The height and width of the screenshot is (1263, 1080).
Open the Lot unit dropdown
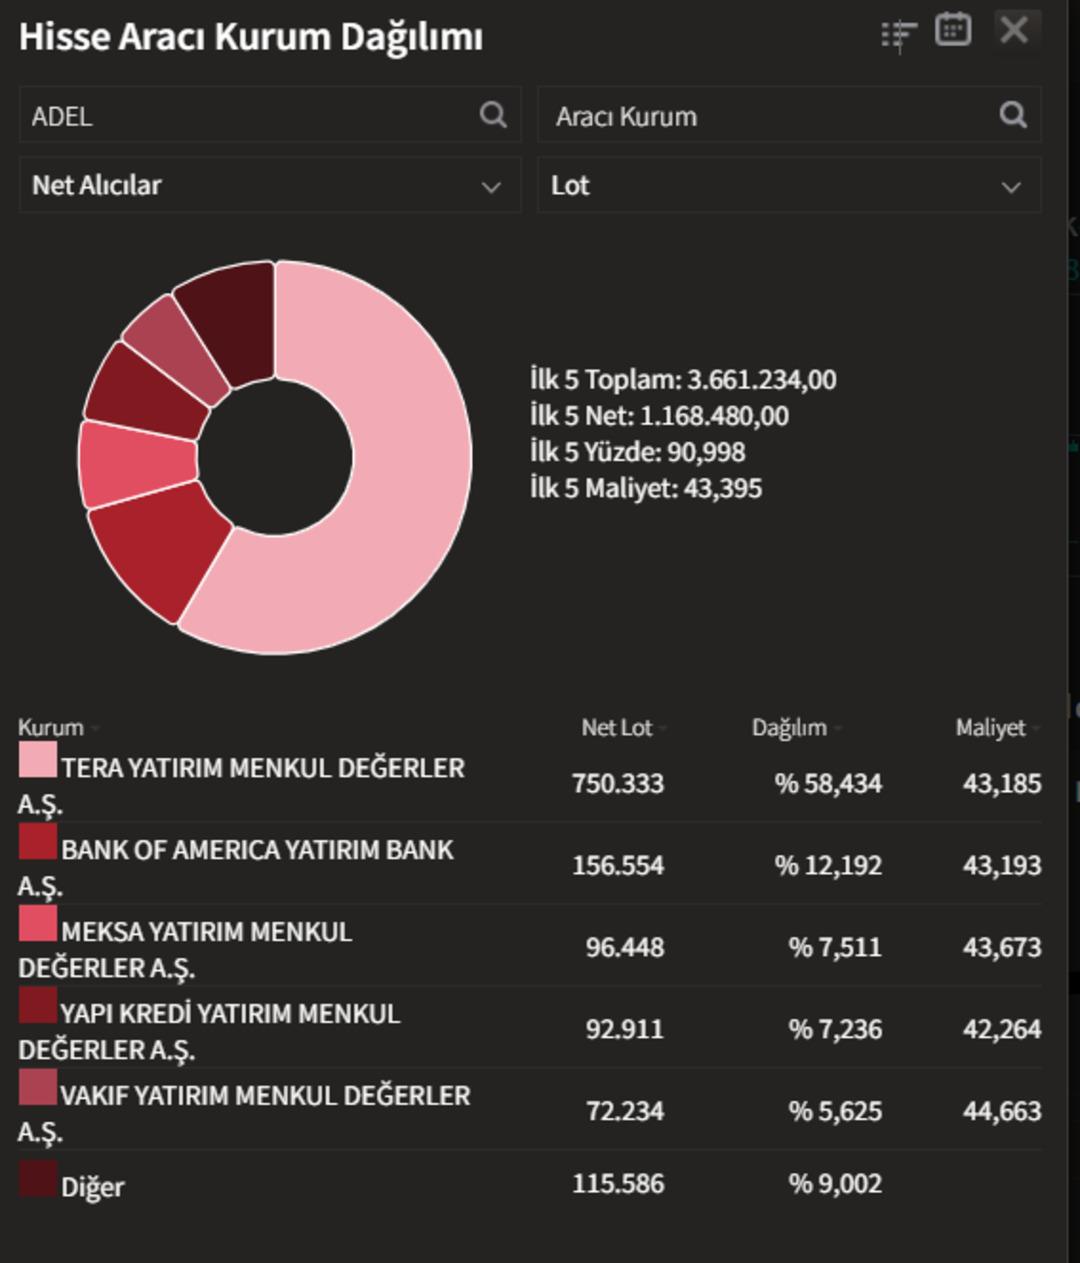[789, 185]
